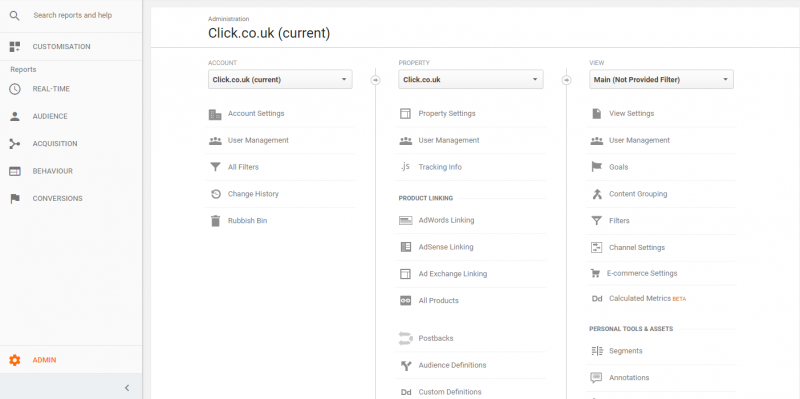Click the Tracking Info .js icon
The height and width of the screenshot is (399, 800).
pyautogui.click(x=405, y=167)
